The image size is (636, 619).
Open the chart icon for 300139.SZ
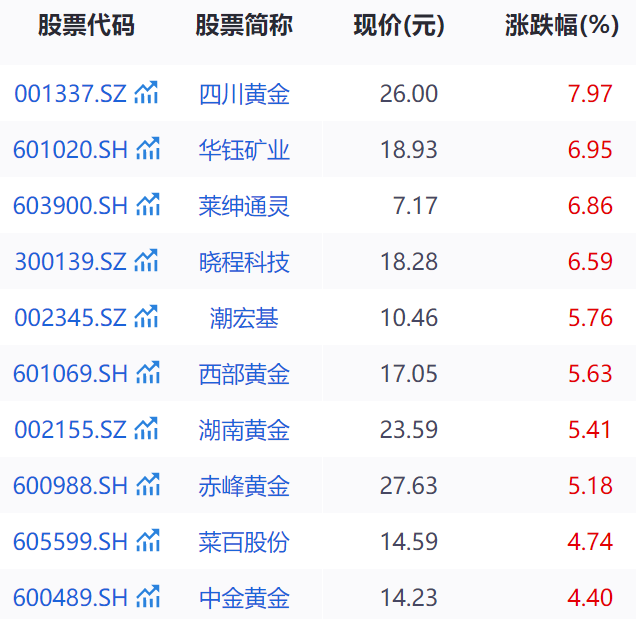[x=147, y=262]
